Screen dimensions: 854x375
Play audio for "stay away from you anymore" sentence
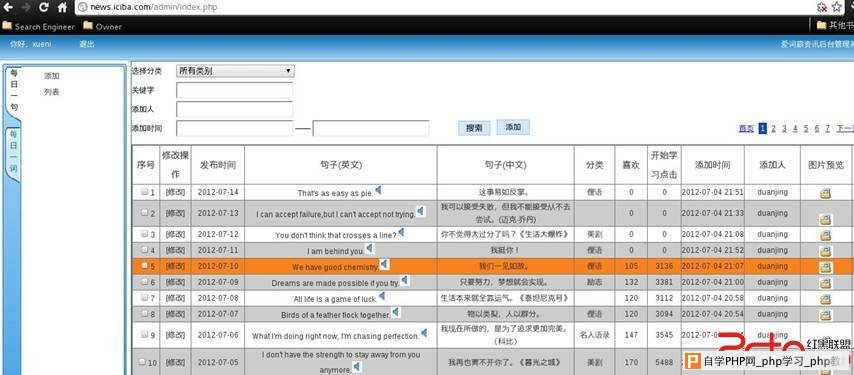point(357,367)
